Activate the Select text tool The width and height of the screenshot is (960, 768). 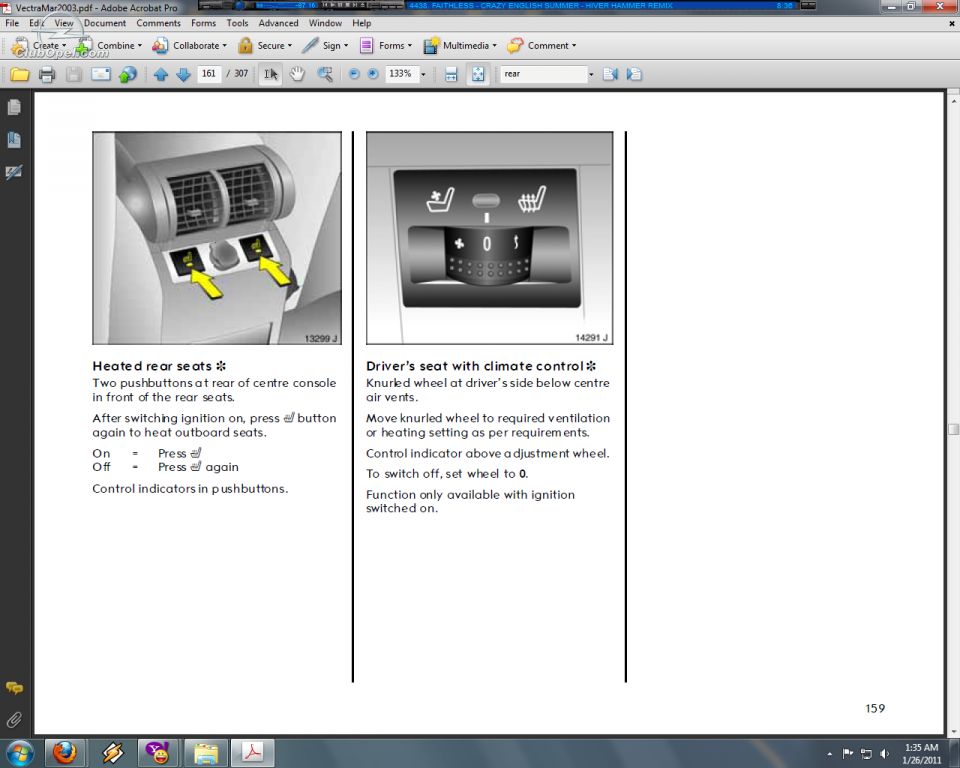pos(271,75)
